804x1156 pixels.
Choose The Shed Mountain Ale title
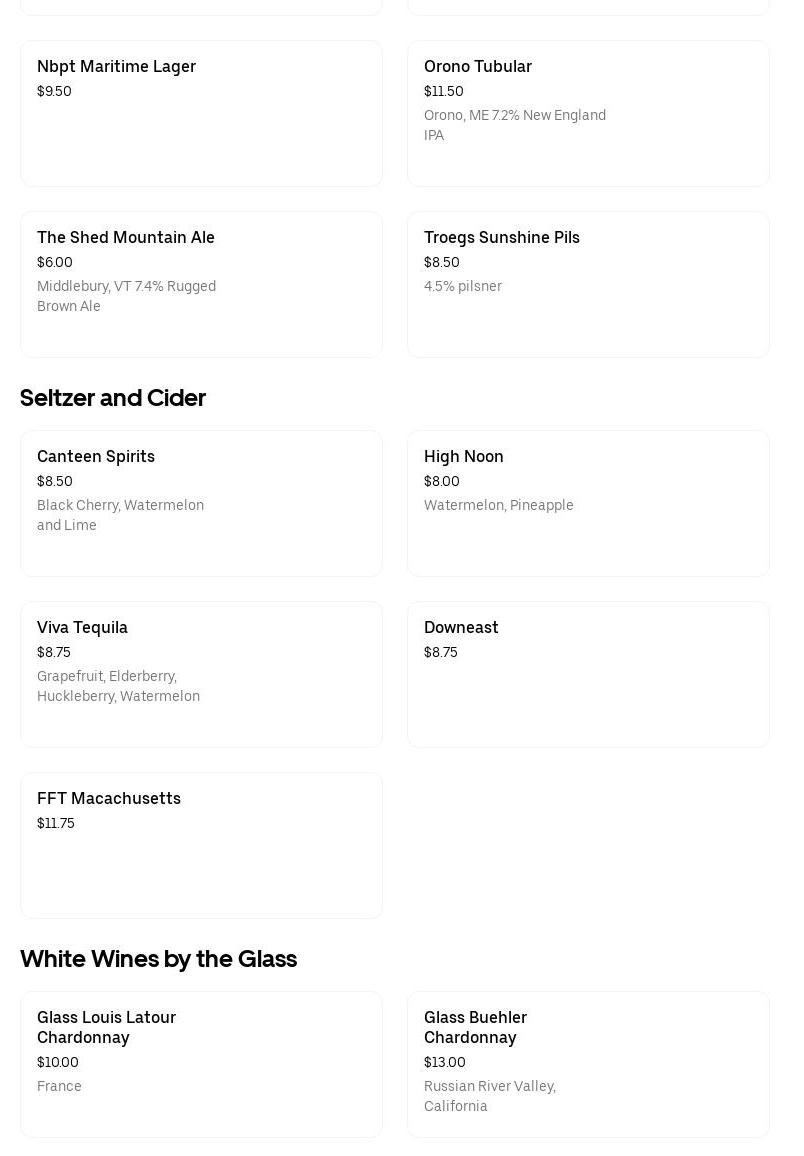tap(126, 237)
